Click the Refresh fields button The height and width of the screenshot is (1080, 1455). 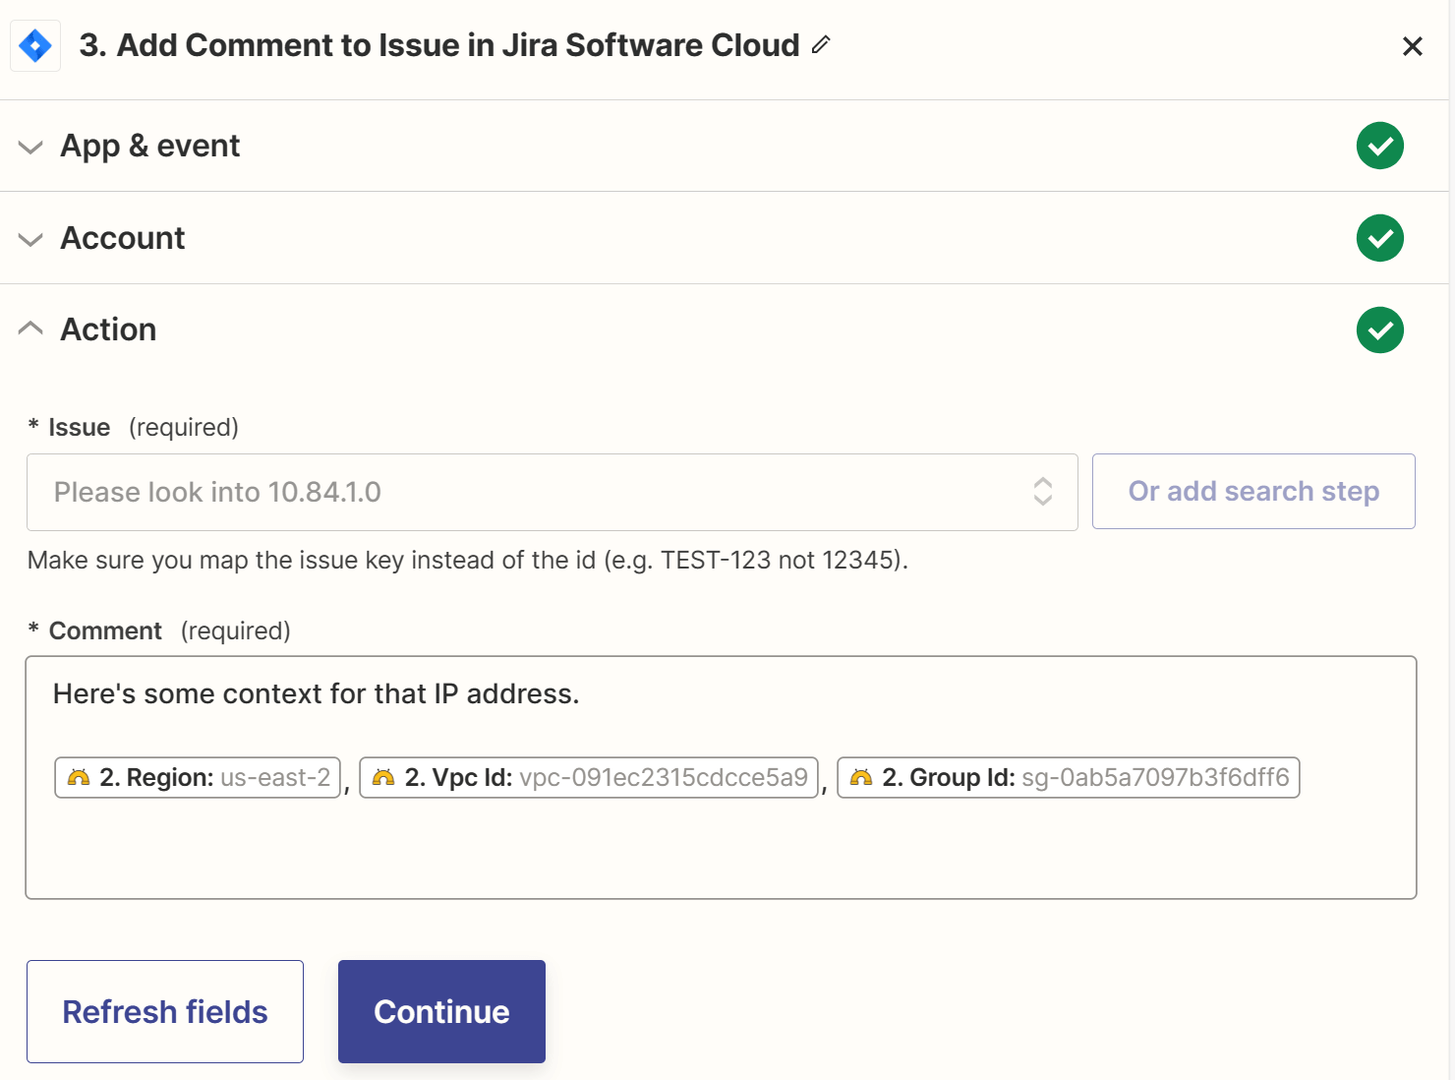tap(165, 1011)
